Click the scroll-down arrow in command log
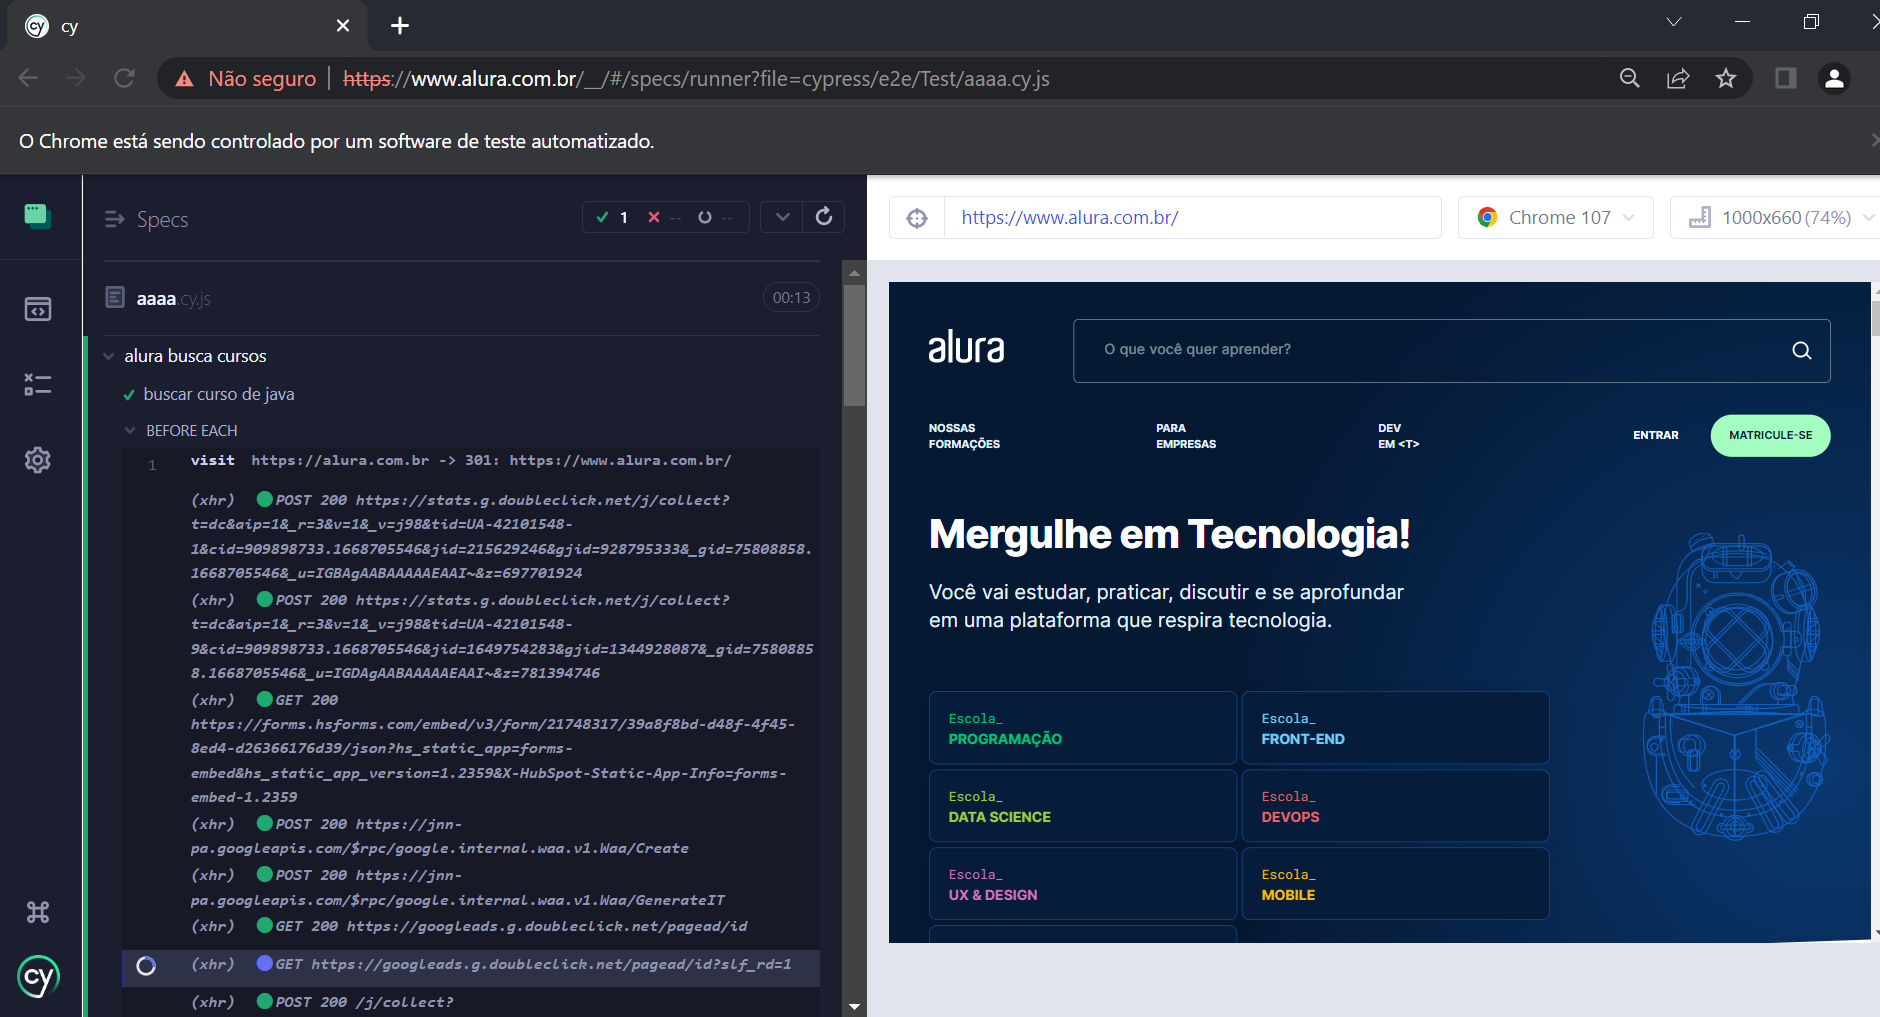The width and height of the screenshot is (1880, 1017). click(854, 1007)
